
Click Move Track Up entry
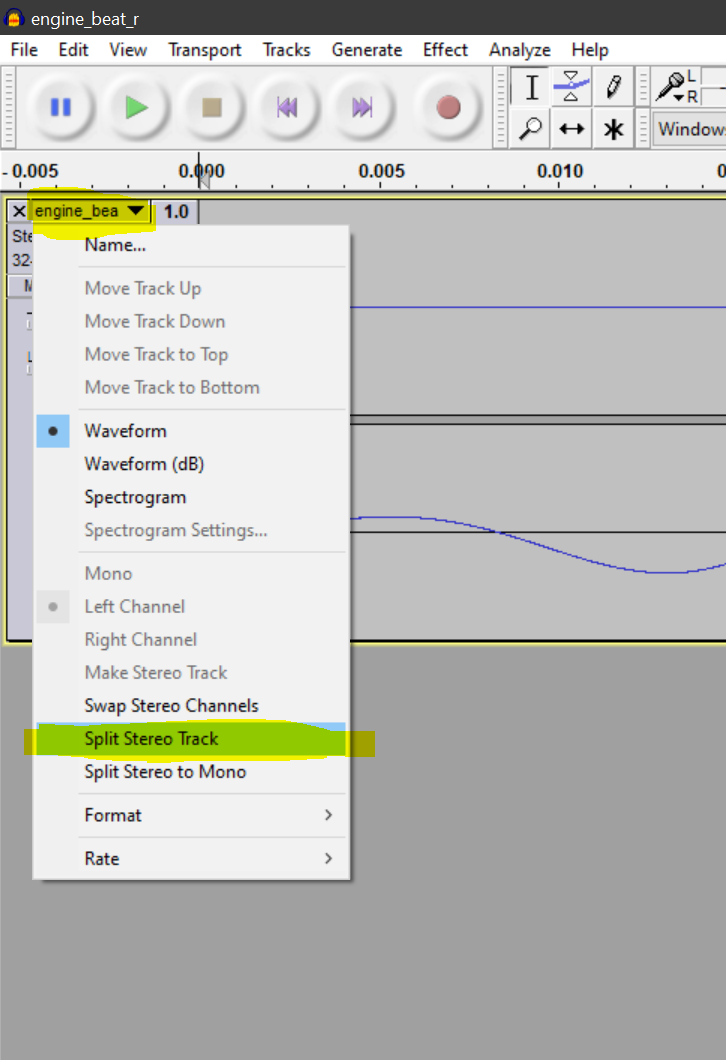191,289
